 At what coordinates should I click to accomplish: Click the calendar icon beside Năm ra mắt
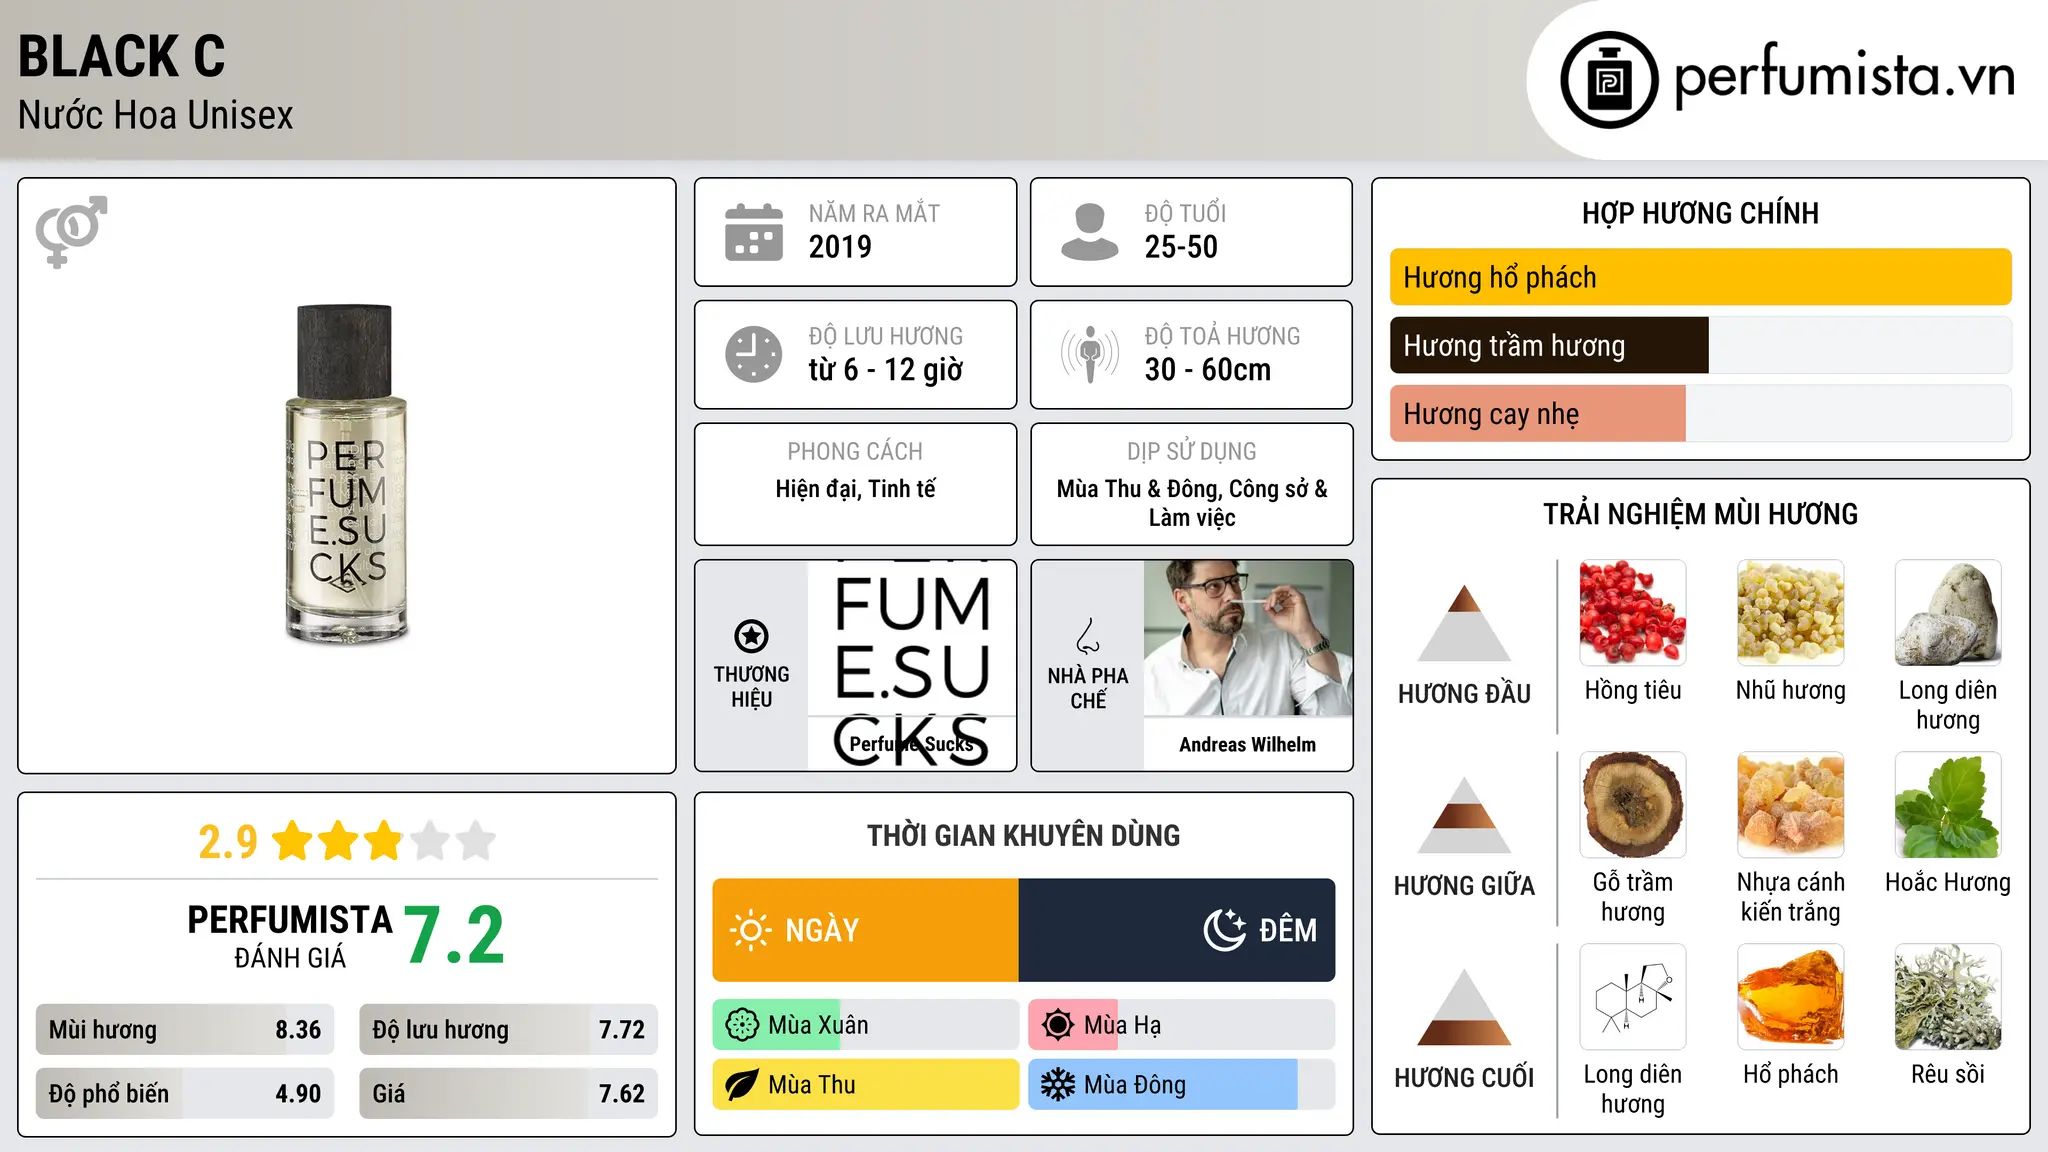pyautogui.click(x=754, y=232)
